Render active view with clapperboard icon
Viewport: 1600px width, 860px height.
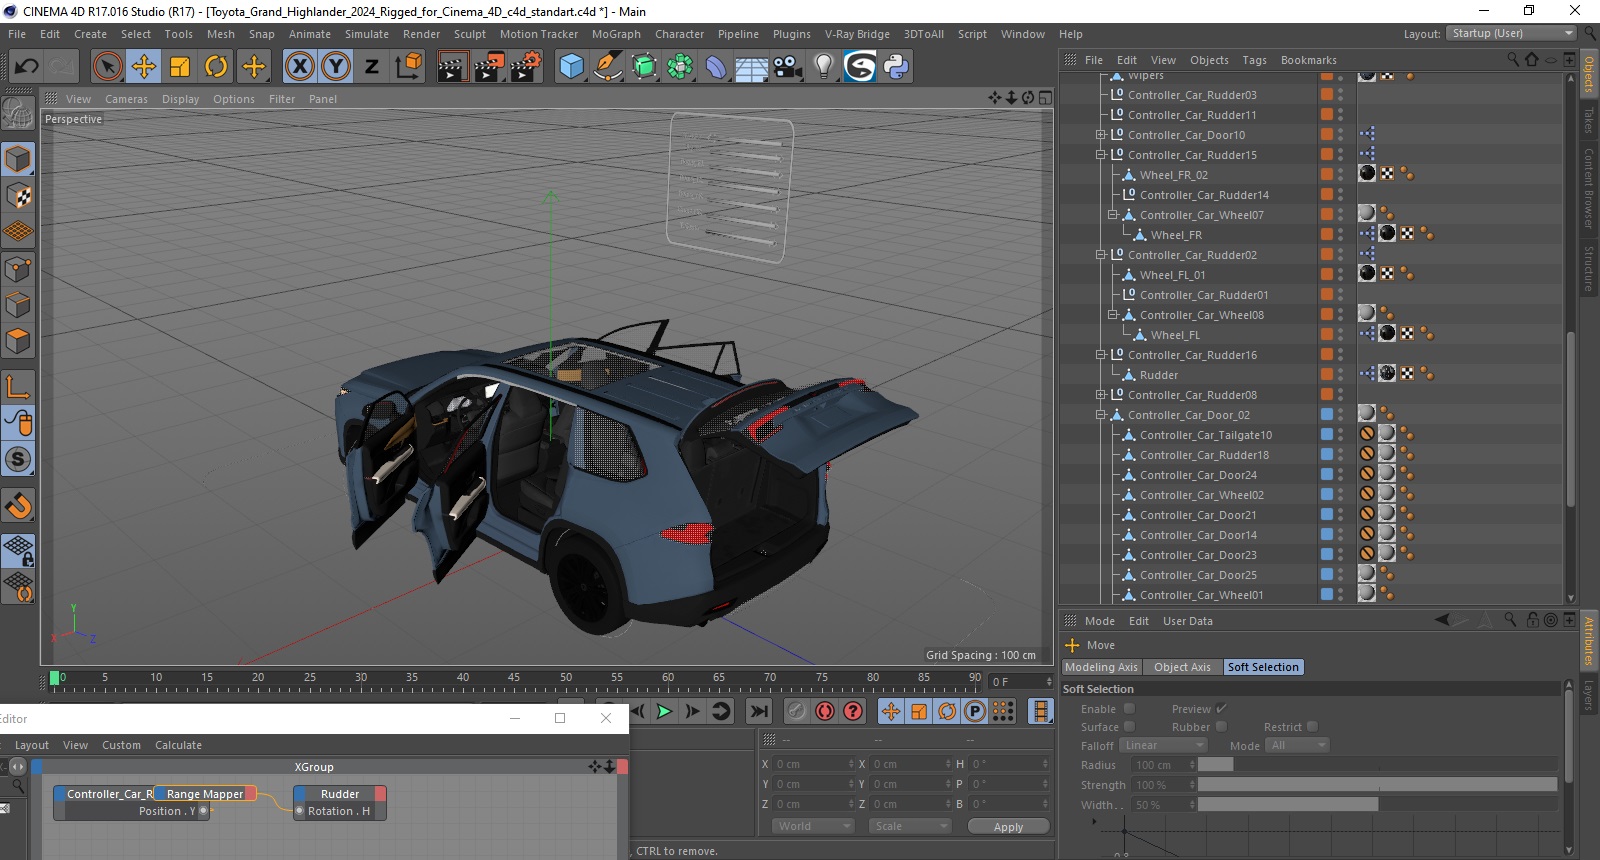pos(452,67)
